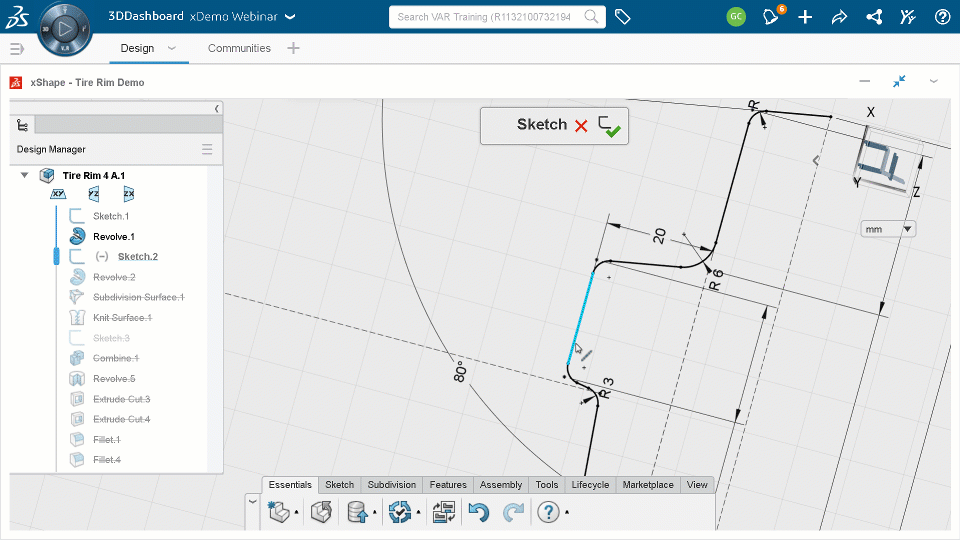960x540 pixels.
Task: Open the 3D compass play button
Action: [65, 28]
